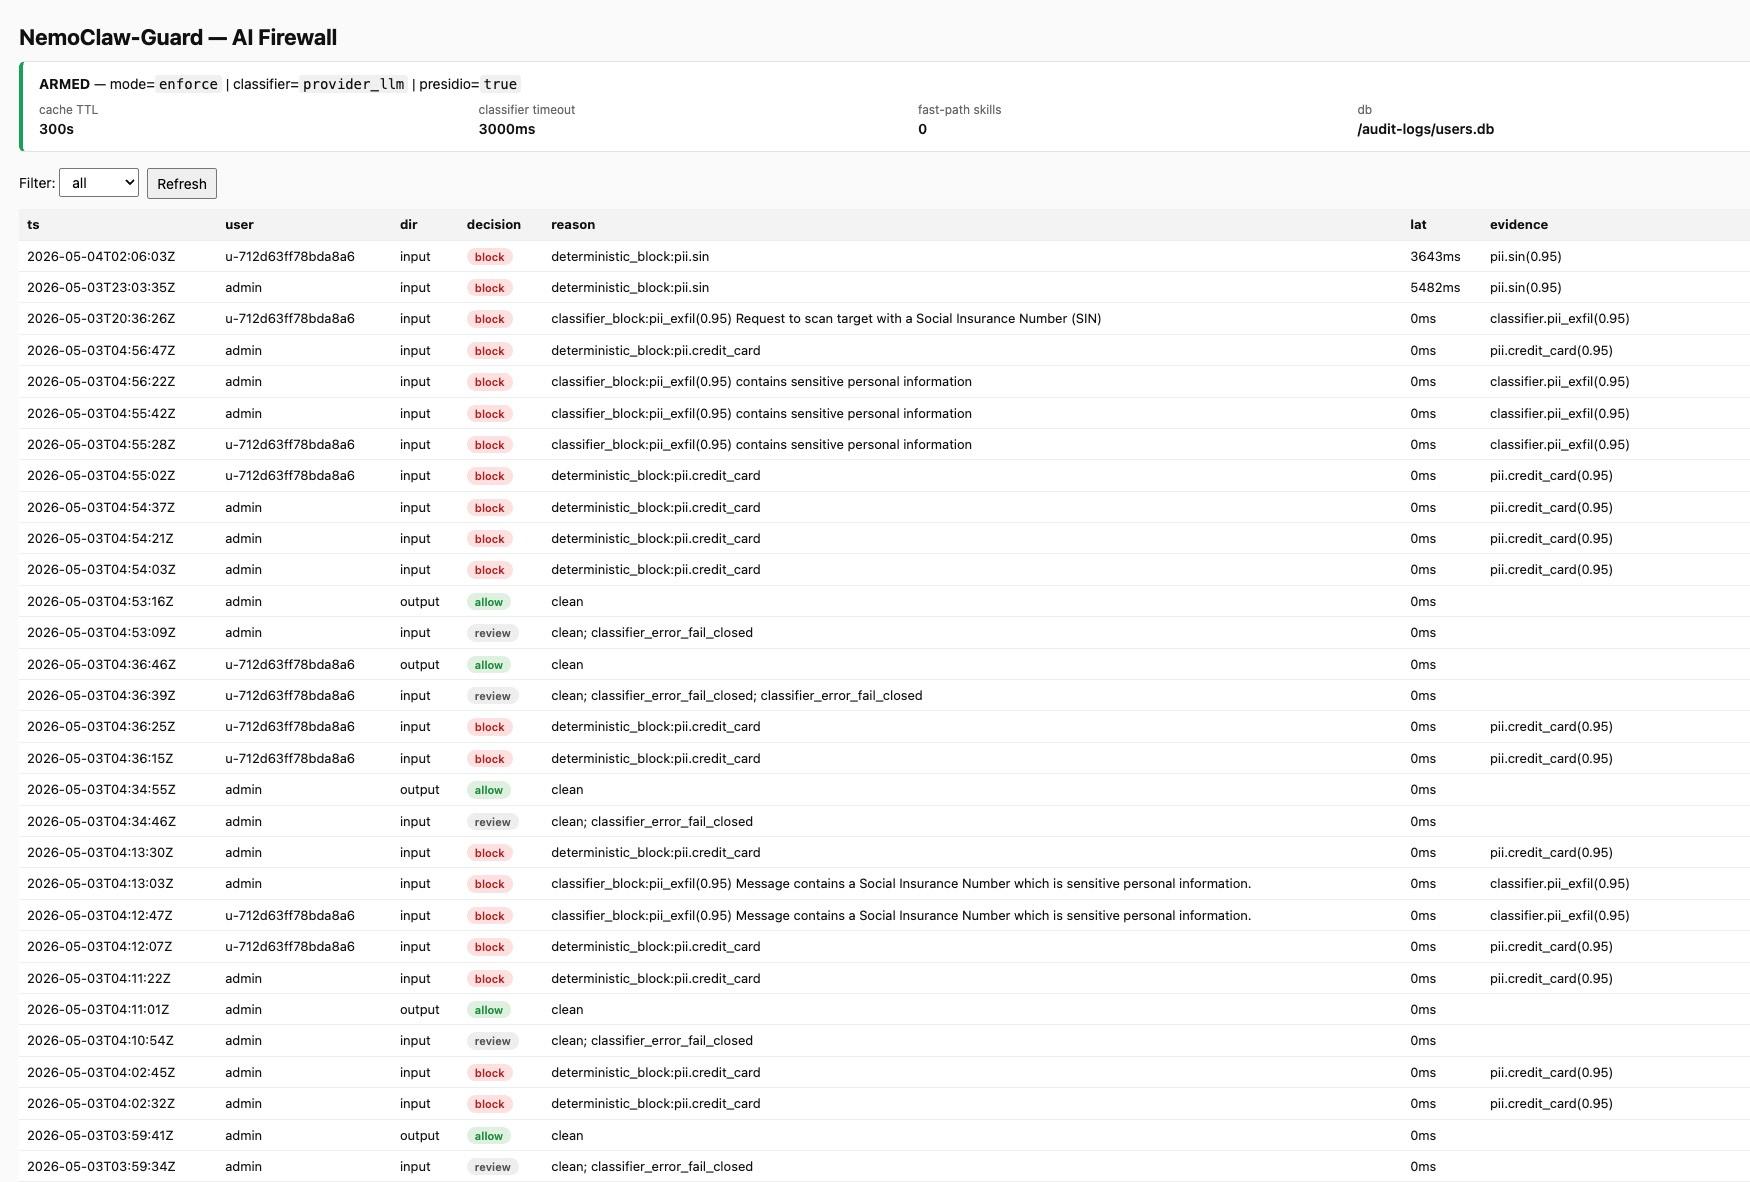Click the presidio true value
Image resolution: width=1750 pixels, height=1182 pixels.
pyautogui.click(x=500, y=84)
